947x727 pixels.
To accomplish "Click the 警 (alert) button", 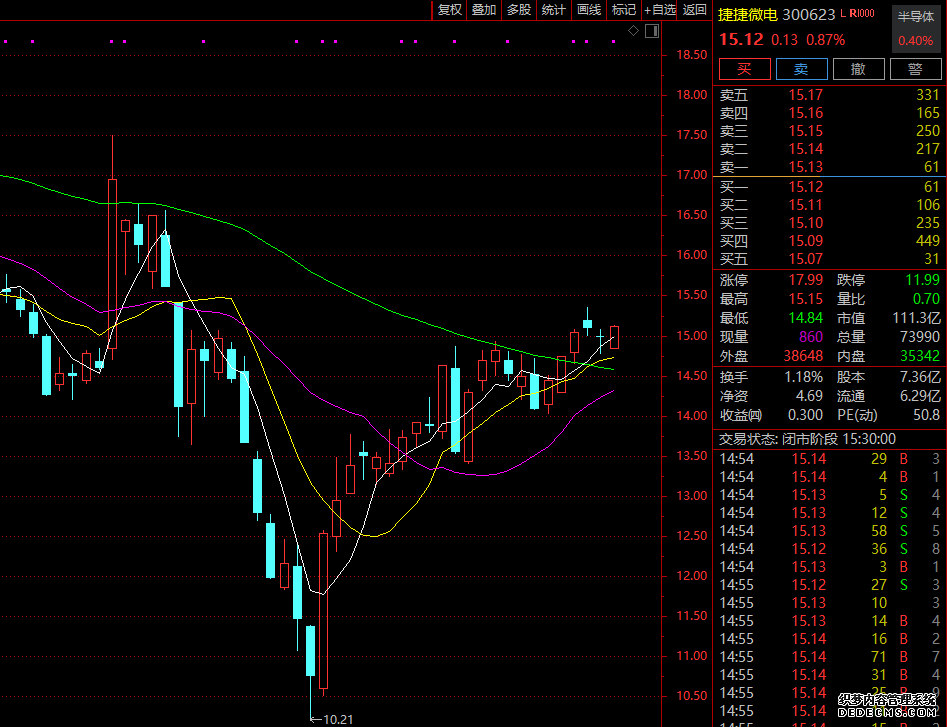I will click(x=914, y=68).
